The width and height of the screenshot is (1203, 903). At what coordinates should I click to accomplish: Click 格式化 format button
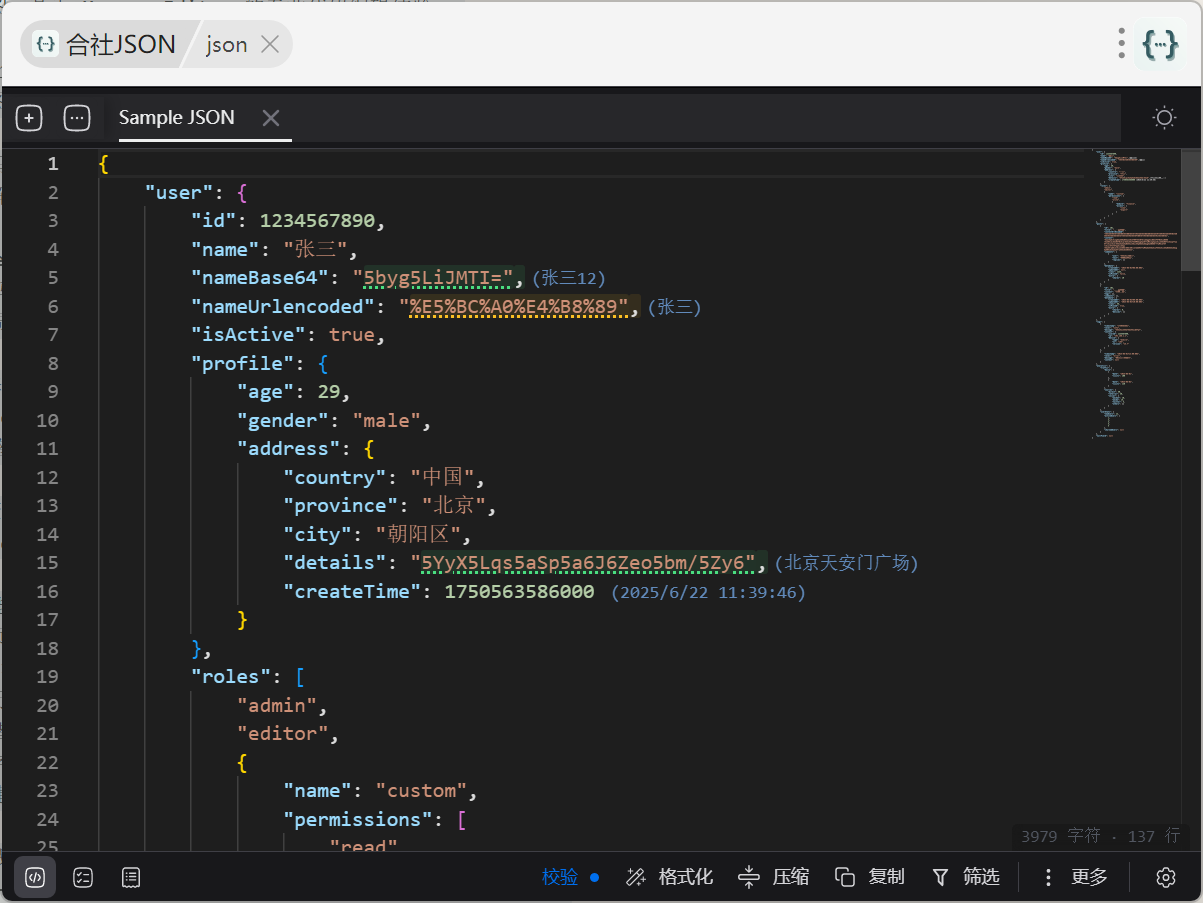point(669,877)
